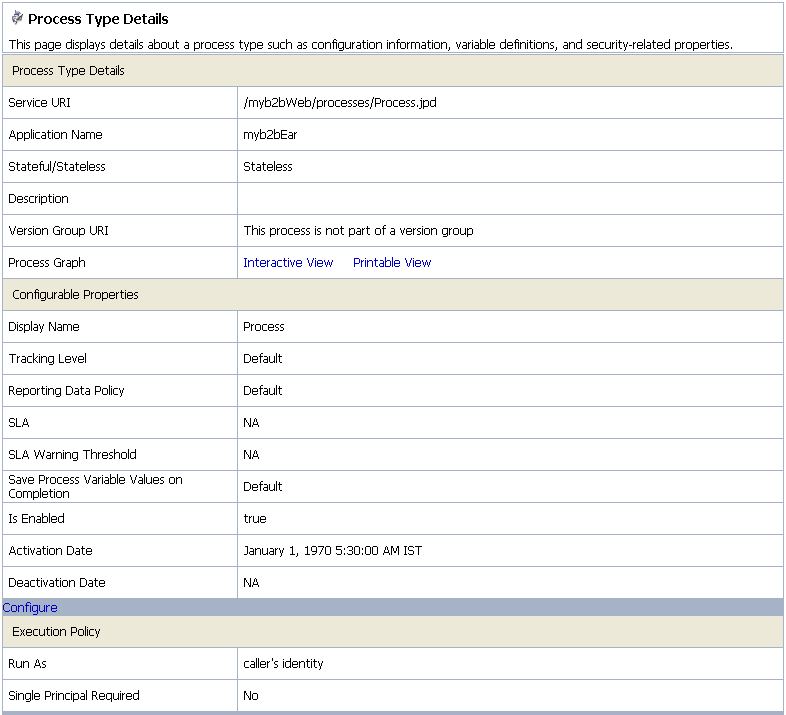Click the version group message text
The image size is (786, 715).
[x=358, y=231]
